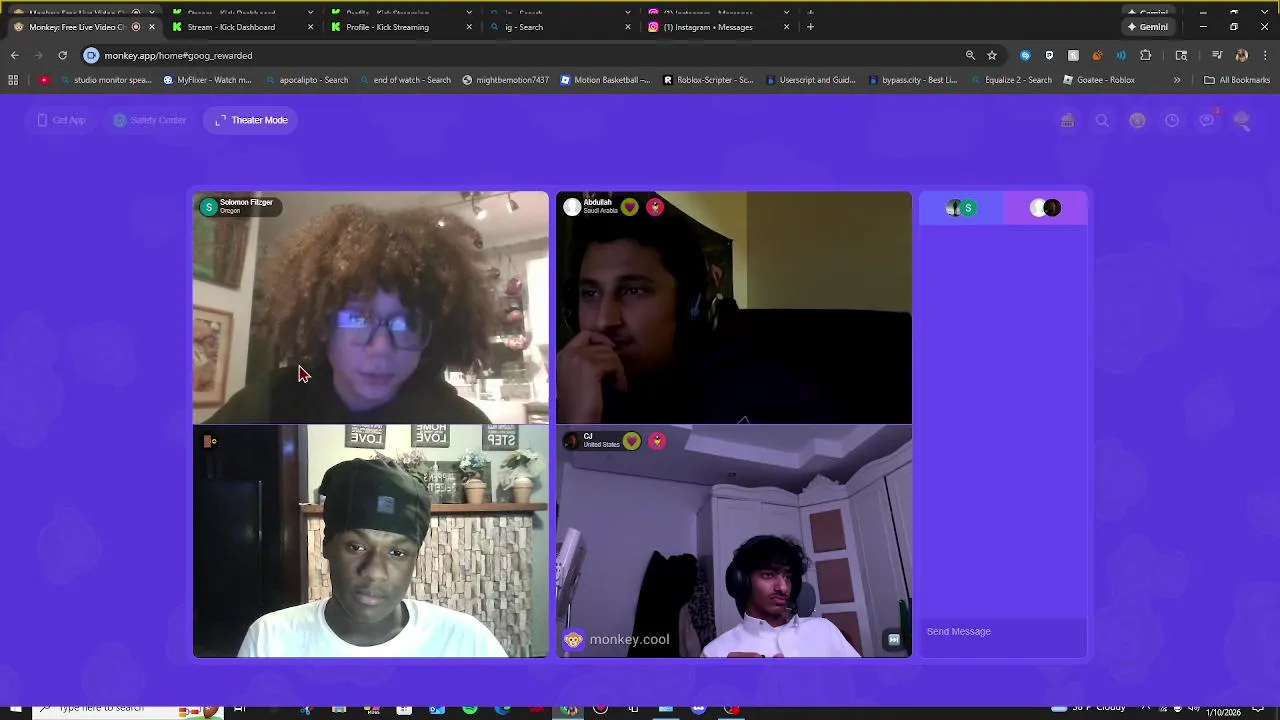Close the ig - Search tab
The height and width of the screenshot is (720, 1280).
(628, 27)
